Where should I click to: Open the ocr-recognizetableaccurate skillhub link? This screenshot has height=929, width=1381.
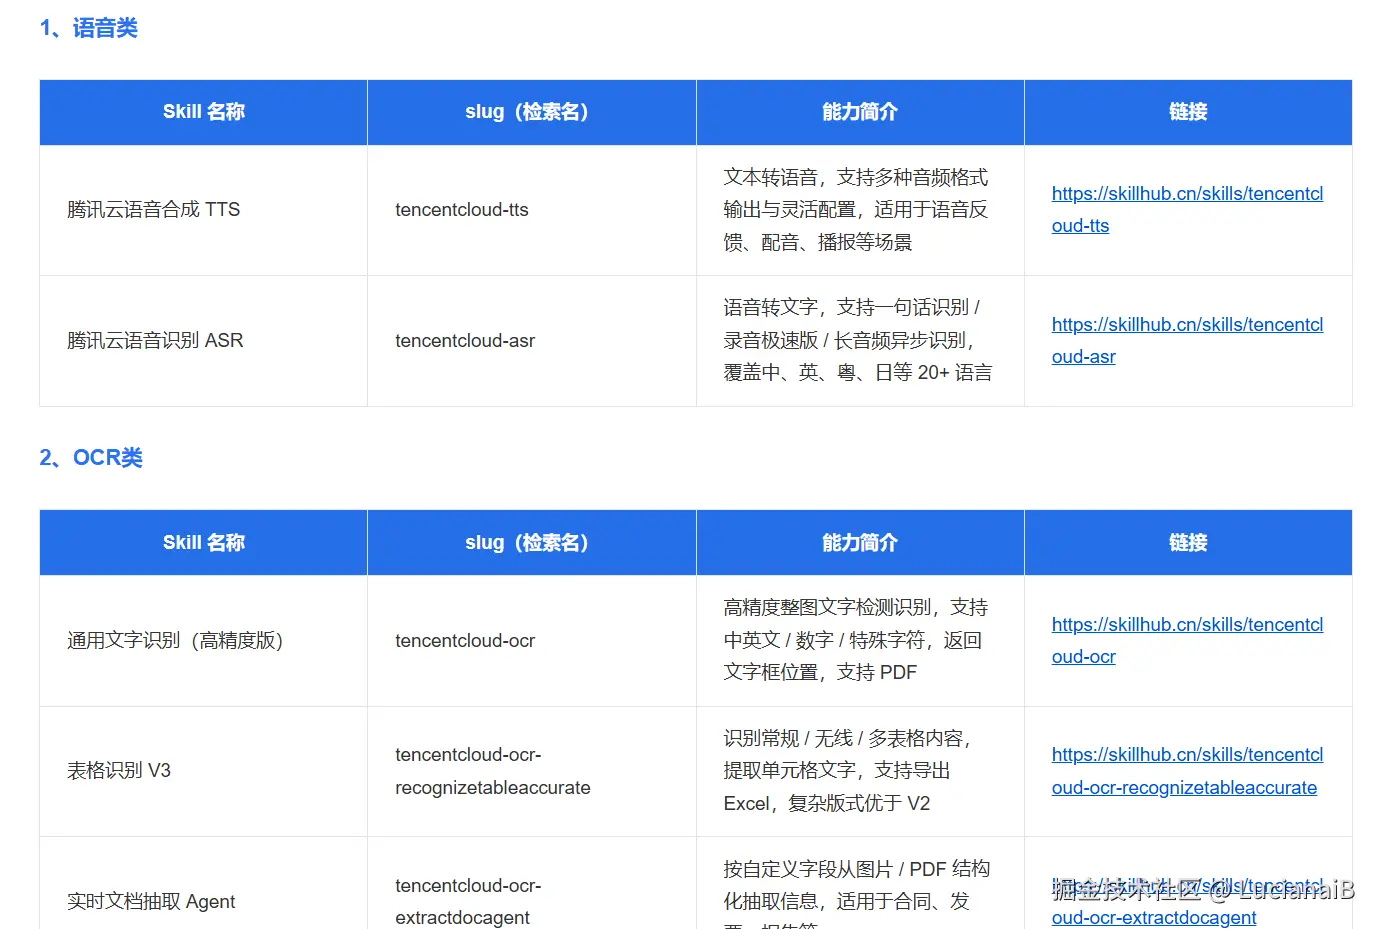point(1187,771)
